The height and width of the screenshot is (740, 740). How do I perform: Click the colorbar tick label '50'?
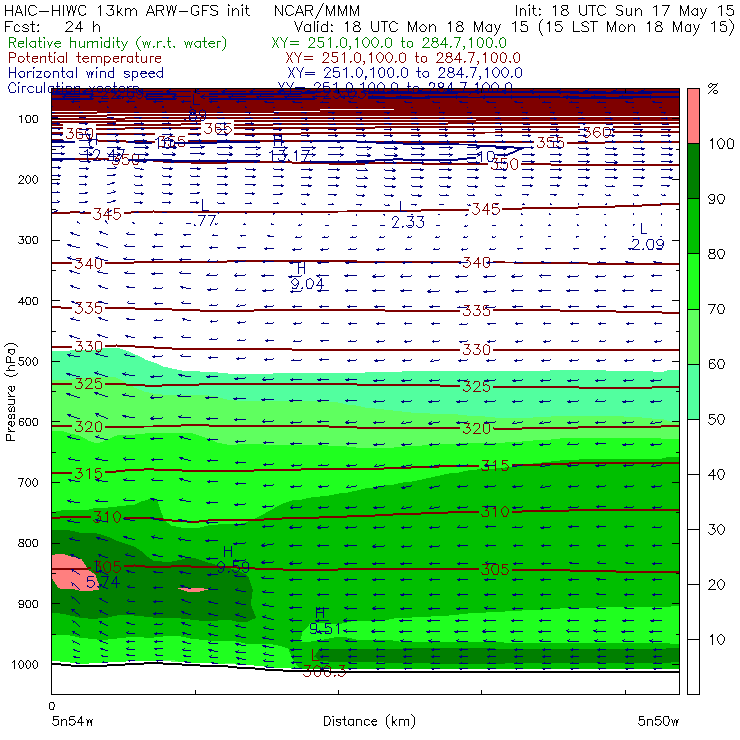716,419
